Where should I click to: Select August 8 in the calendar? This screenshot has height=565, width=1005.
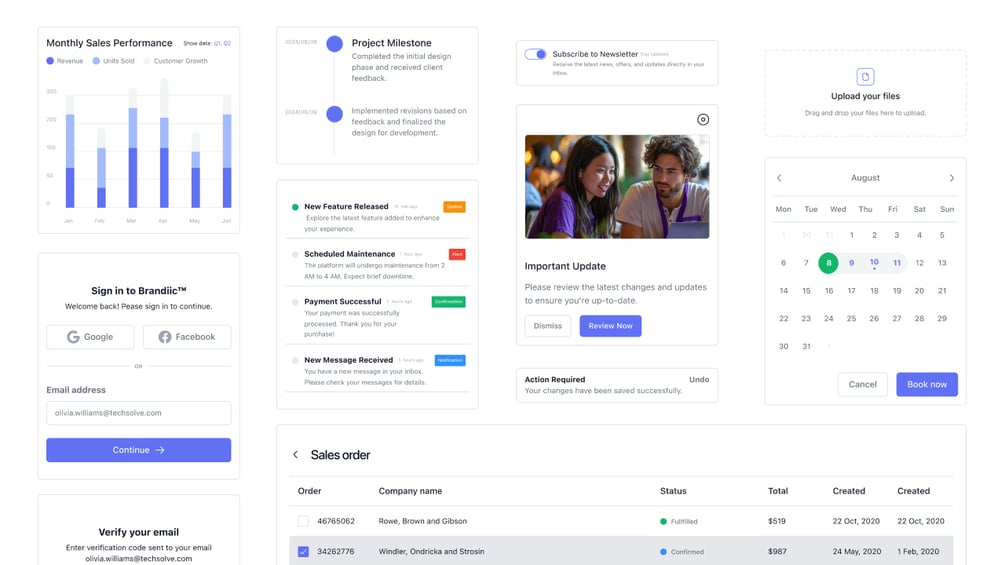click(x=828, y=263)
